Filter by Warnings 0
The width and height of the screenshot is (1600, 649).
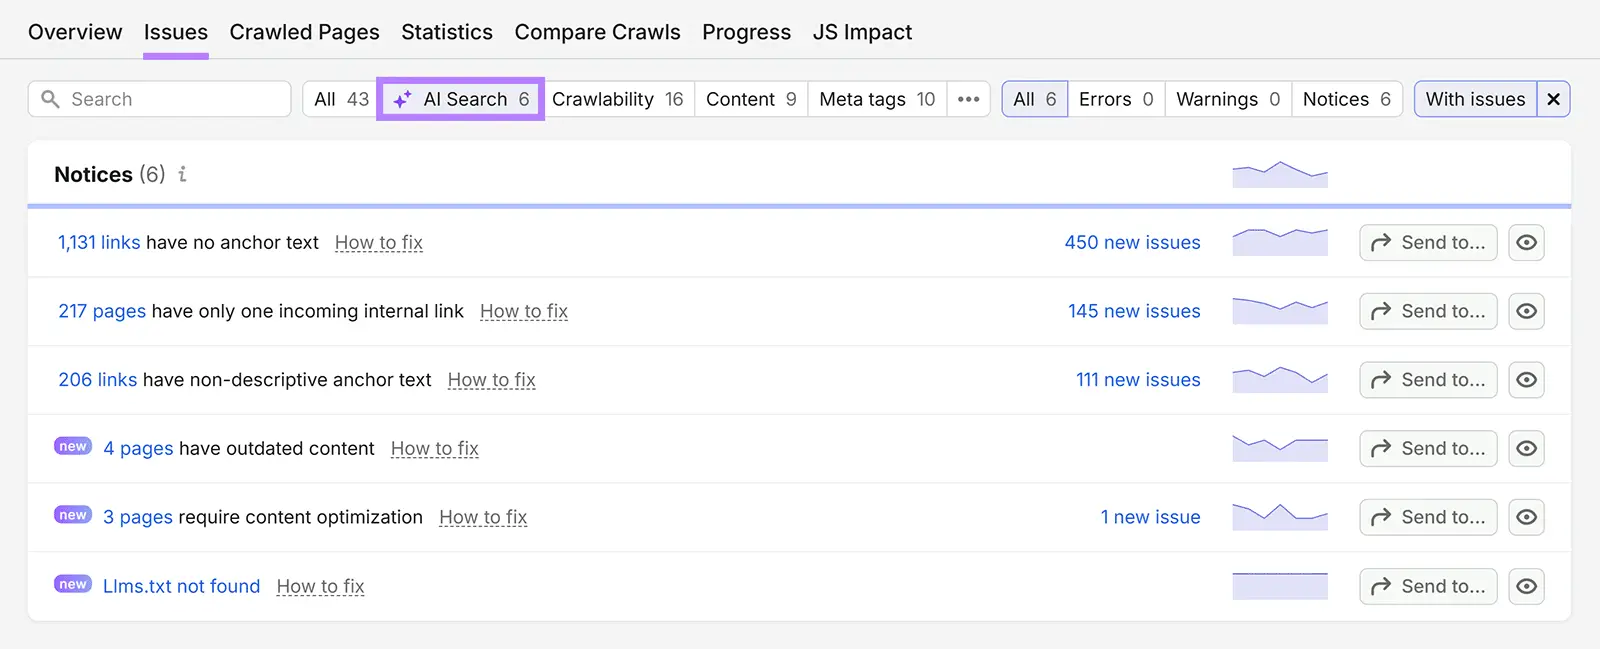1228,99
